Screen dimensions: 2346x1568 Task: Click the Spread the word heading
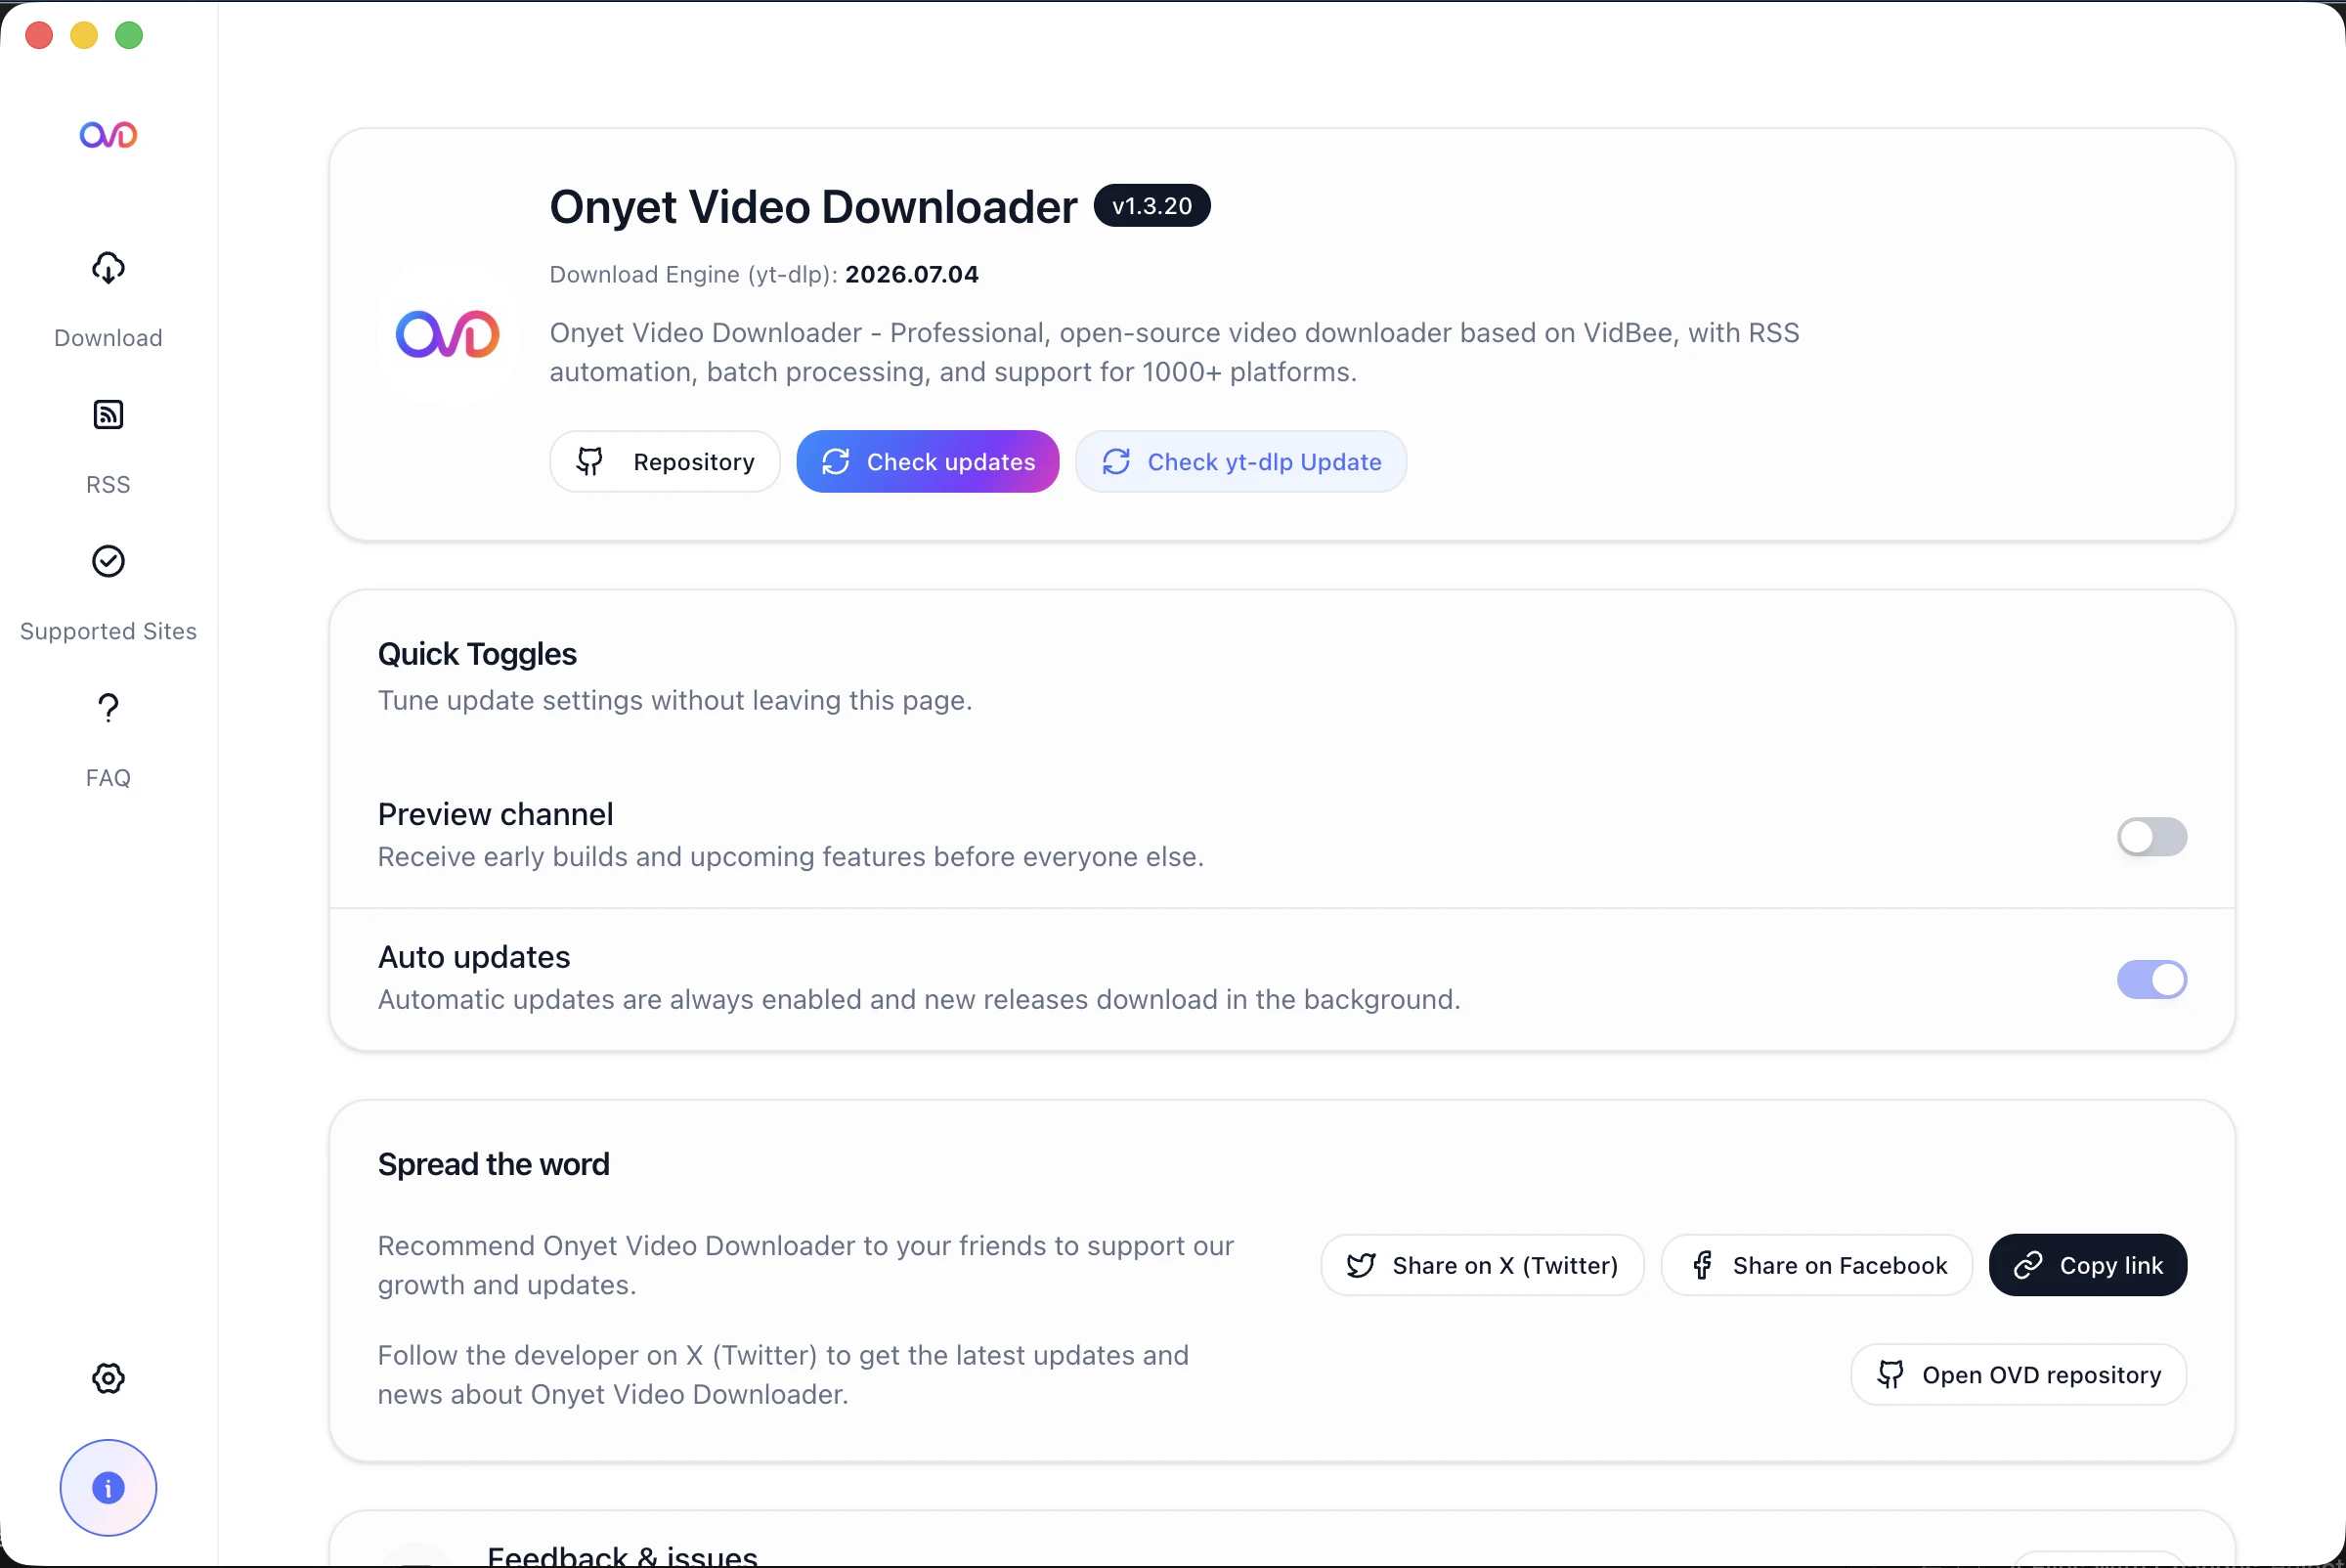[x=493, y=1164]
